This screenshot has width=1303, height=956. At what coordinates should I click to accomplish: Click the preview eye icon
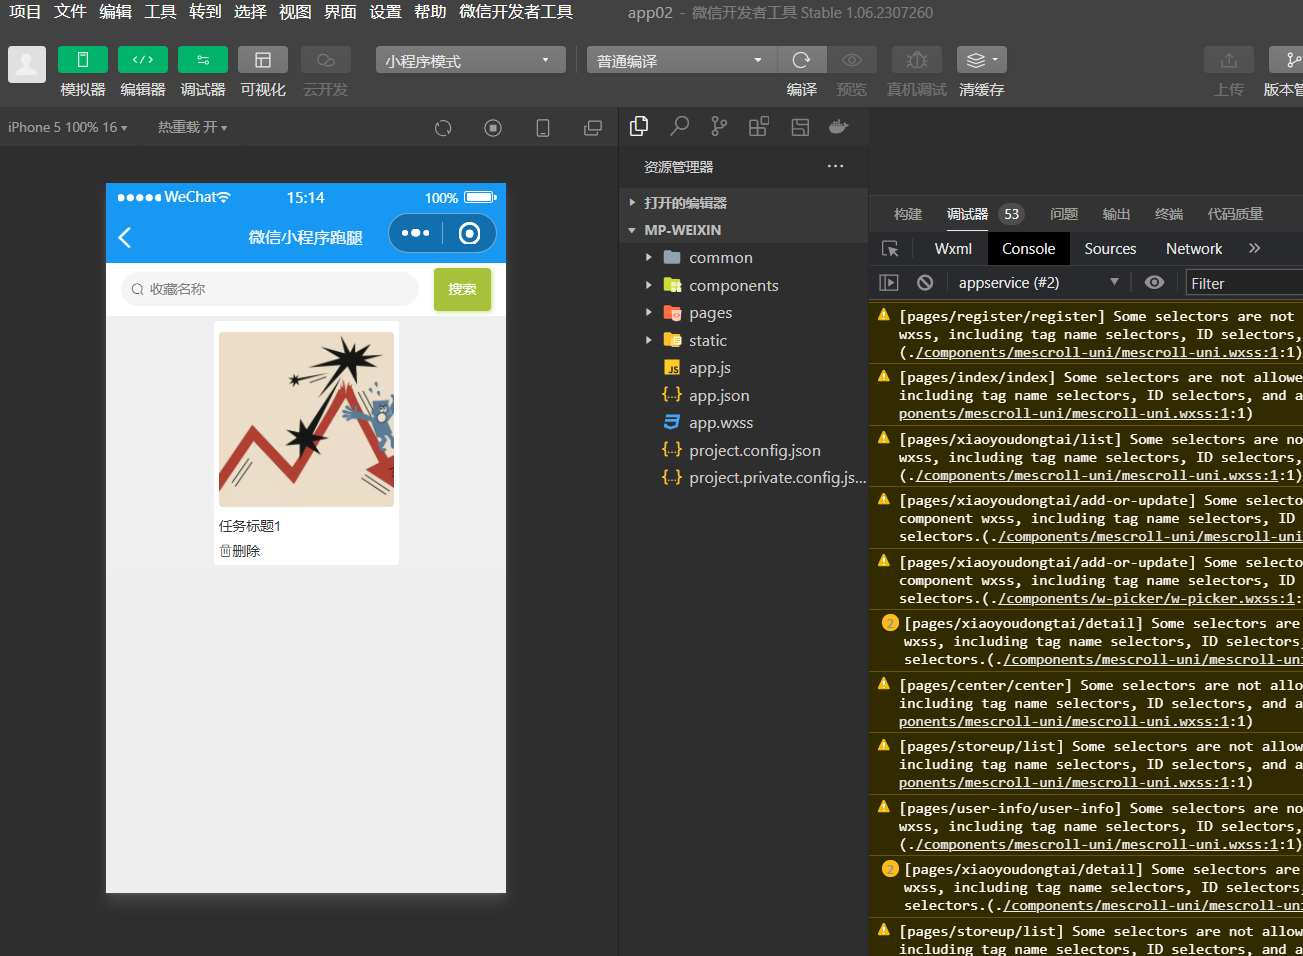852,60
